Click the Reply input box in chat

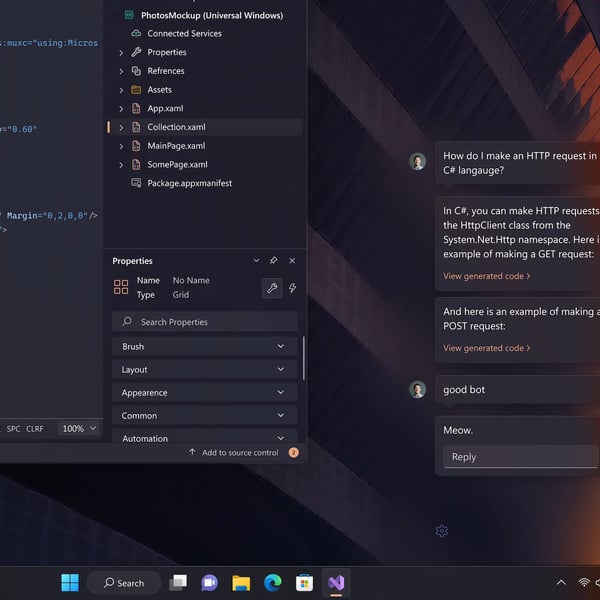520,457
